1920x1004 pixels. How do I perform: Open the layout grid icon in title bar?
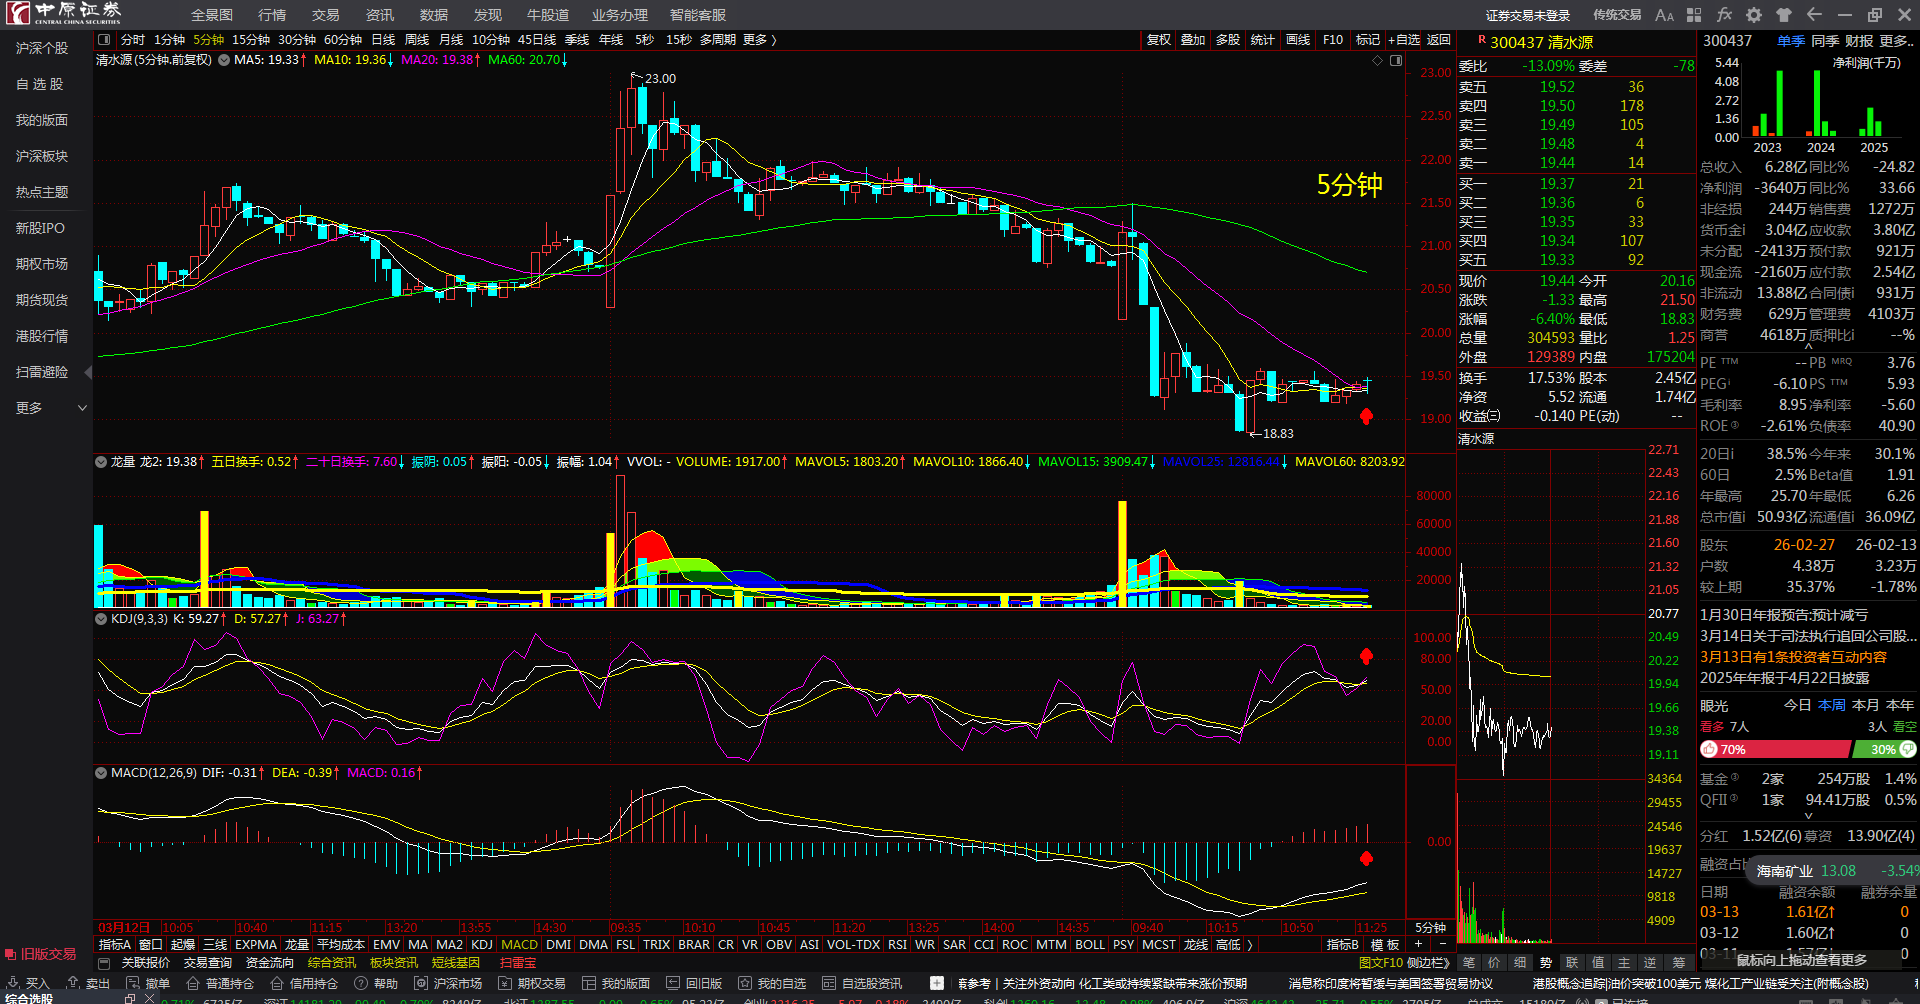1694,15
